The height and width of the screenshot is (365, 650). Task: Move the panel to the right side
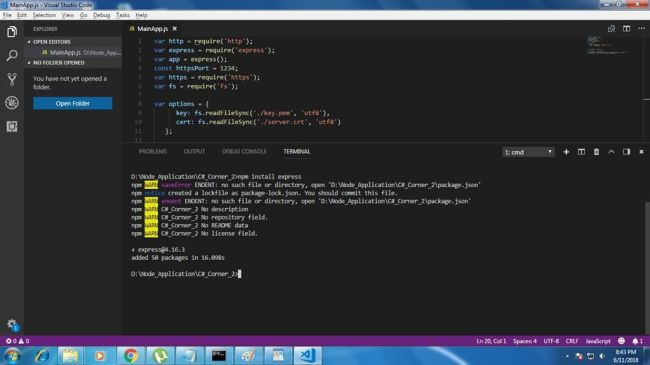(626, 152)
